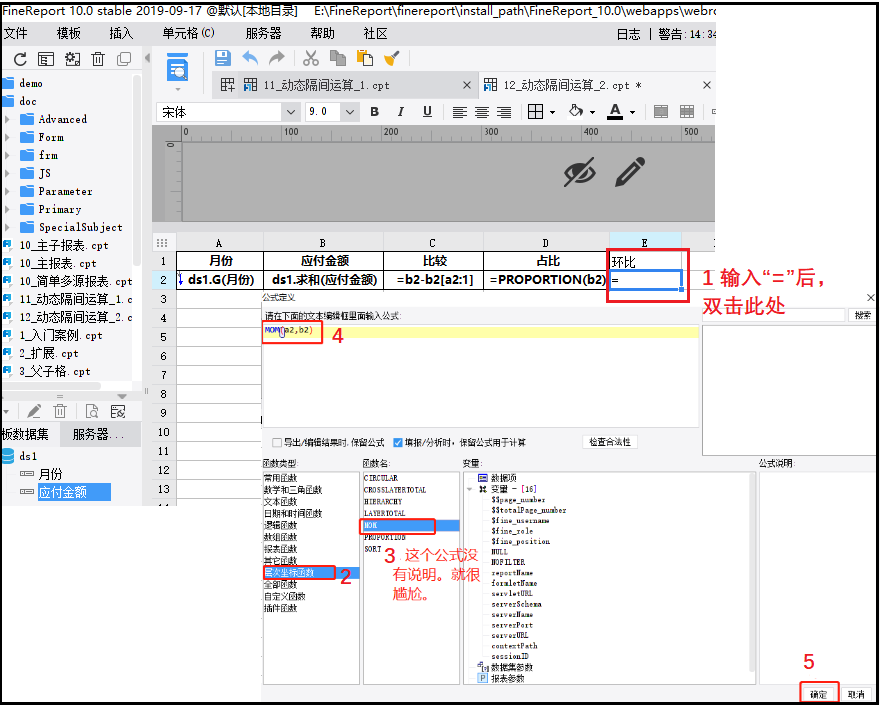Copy the selected cells
The image size is (884, 708).
tap(338, 58)
